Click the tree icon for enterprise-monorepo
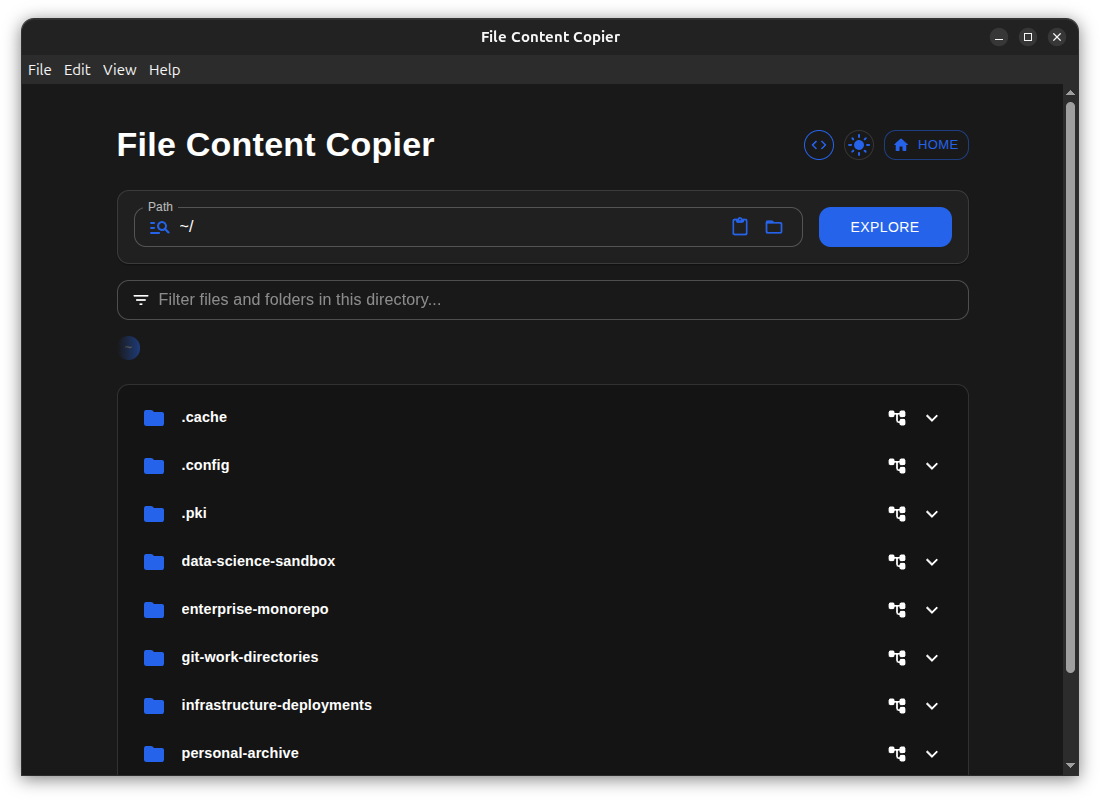 click(897, 610)
